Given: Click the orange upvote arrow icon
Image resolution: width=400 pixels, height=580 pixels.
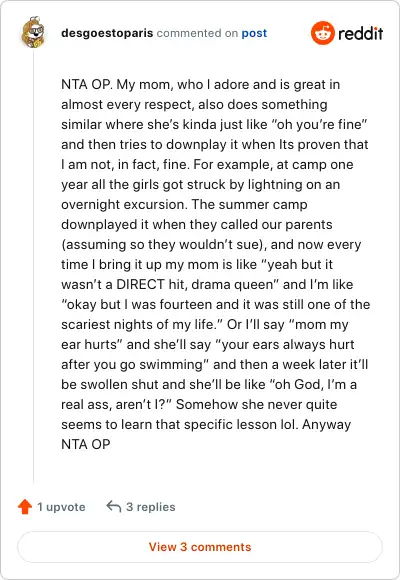Looking at the screenshot, I should (25, 506).
